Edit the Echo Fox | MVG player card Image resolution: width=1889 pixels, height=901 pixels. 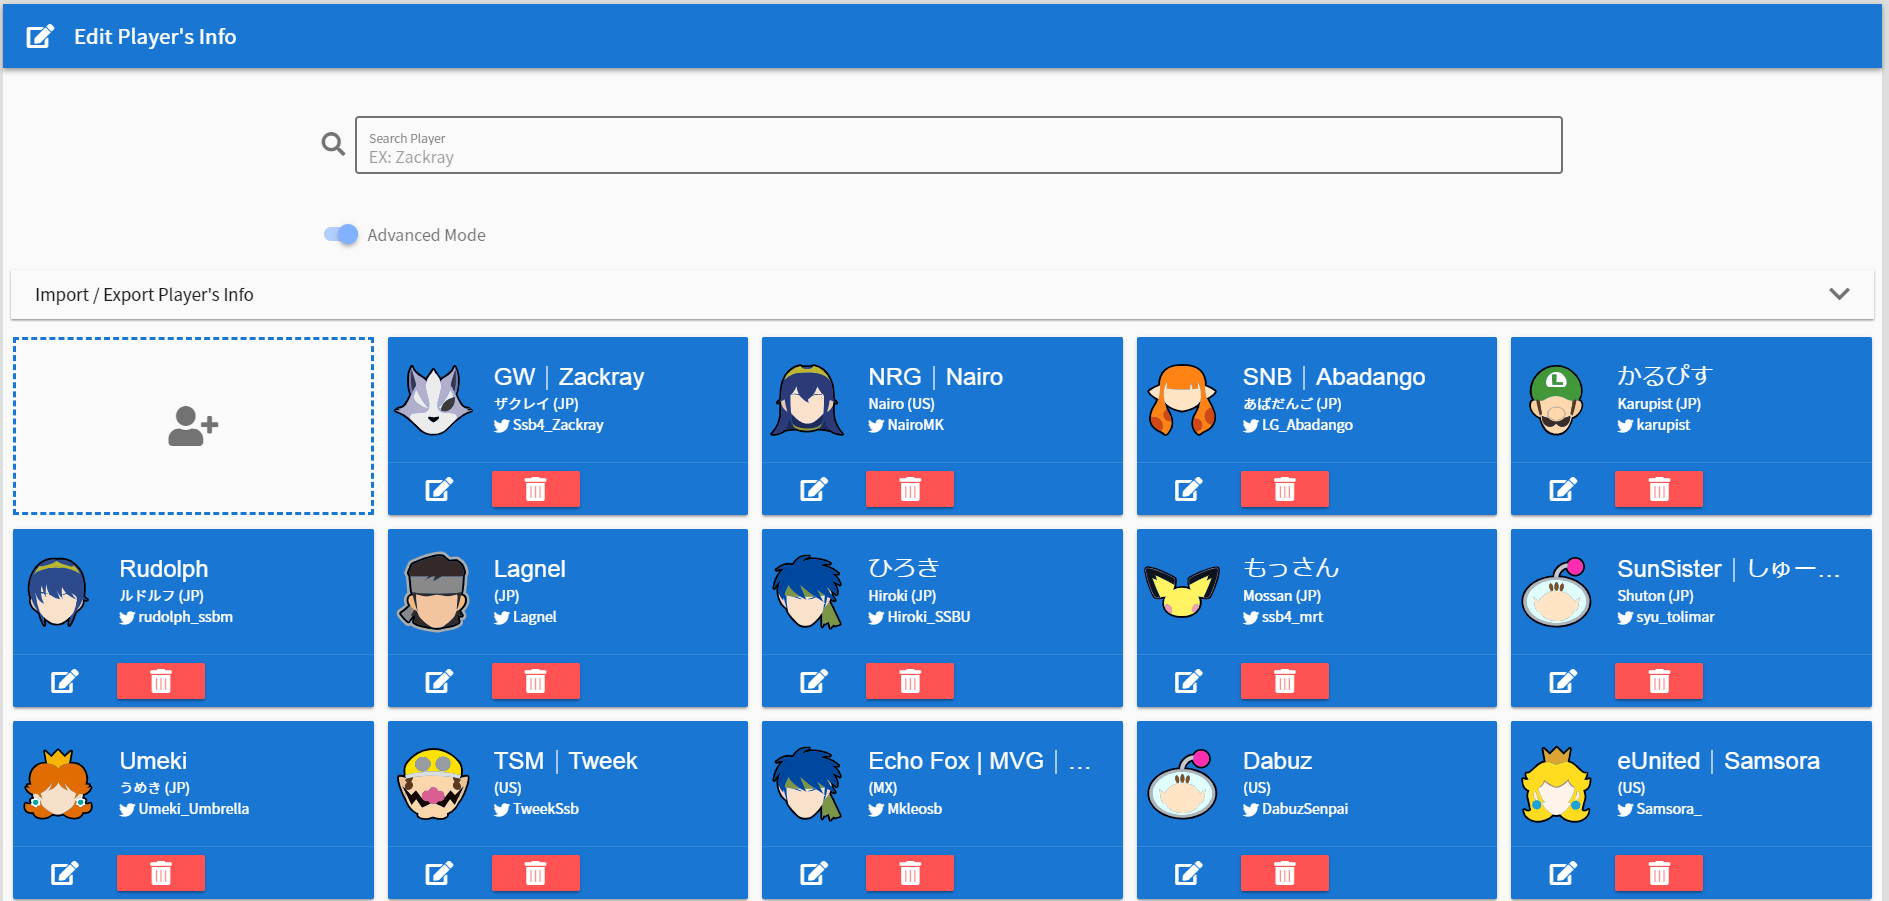pos(814,873)
